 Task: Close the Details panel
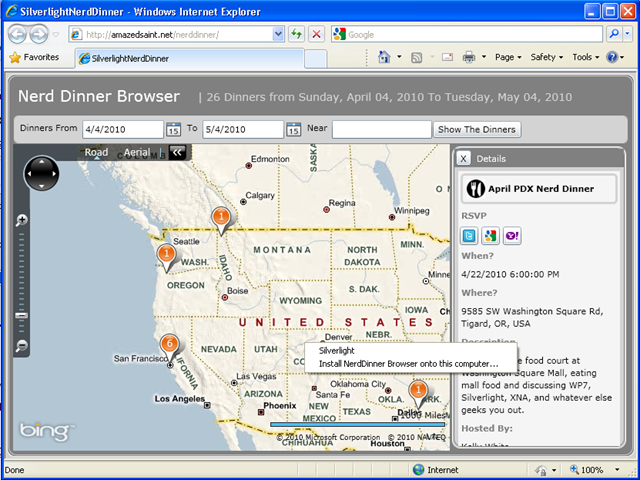pos(463,158)
